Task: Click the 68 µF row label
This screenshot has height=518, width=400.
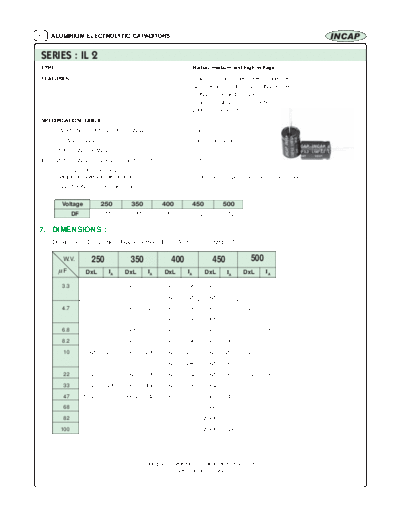Action: click(66, 407)
